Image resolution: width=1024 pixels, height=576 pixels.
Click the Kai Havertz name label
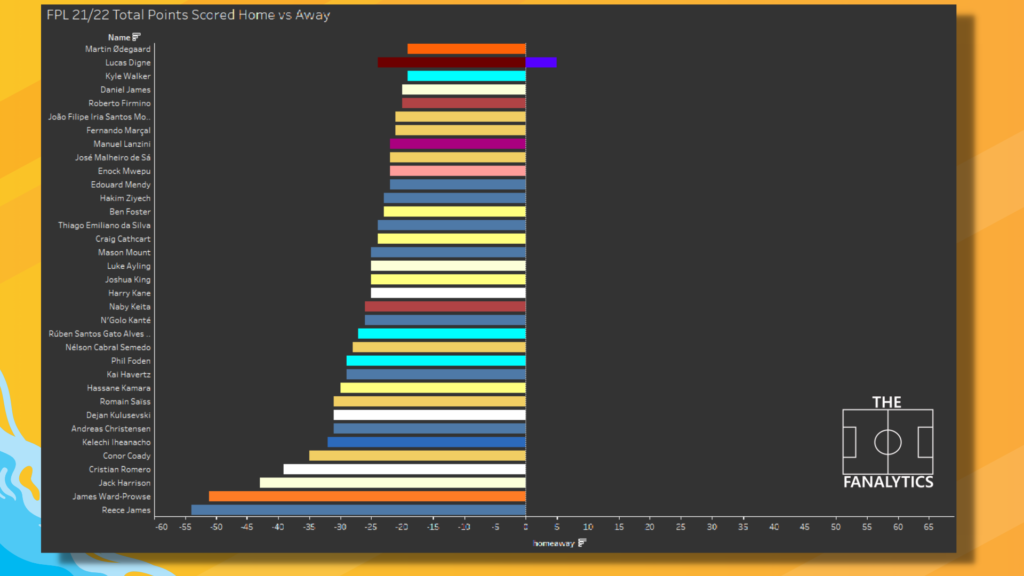click(129, 375)
